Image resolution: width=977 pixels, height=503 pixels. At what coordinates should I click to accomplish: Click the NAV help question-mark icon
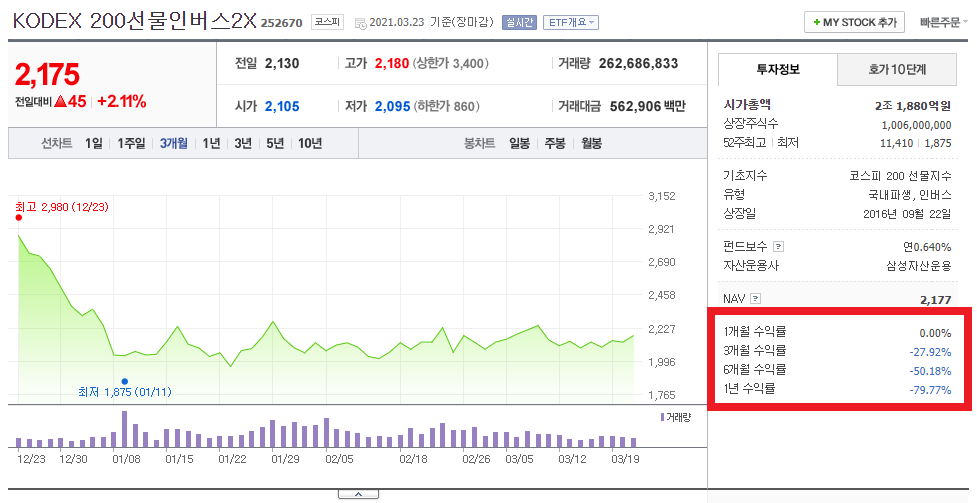pyautogui.click(x=755, y=299)
